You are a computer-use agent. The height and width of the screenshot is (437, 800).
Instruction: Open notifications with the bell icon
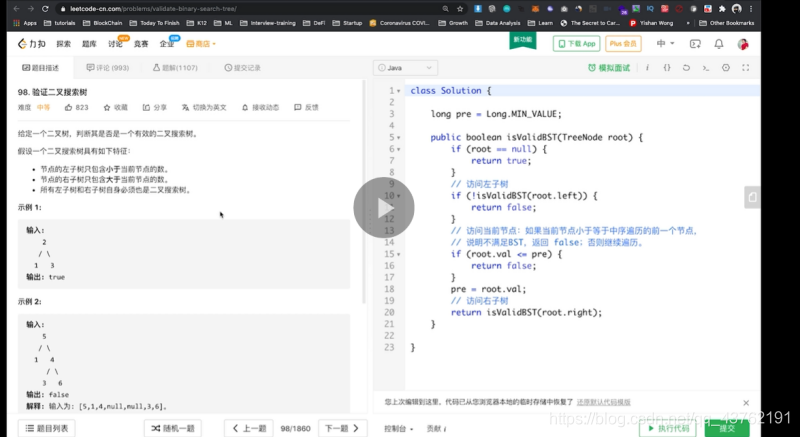[x=719, y=44]
